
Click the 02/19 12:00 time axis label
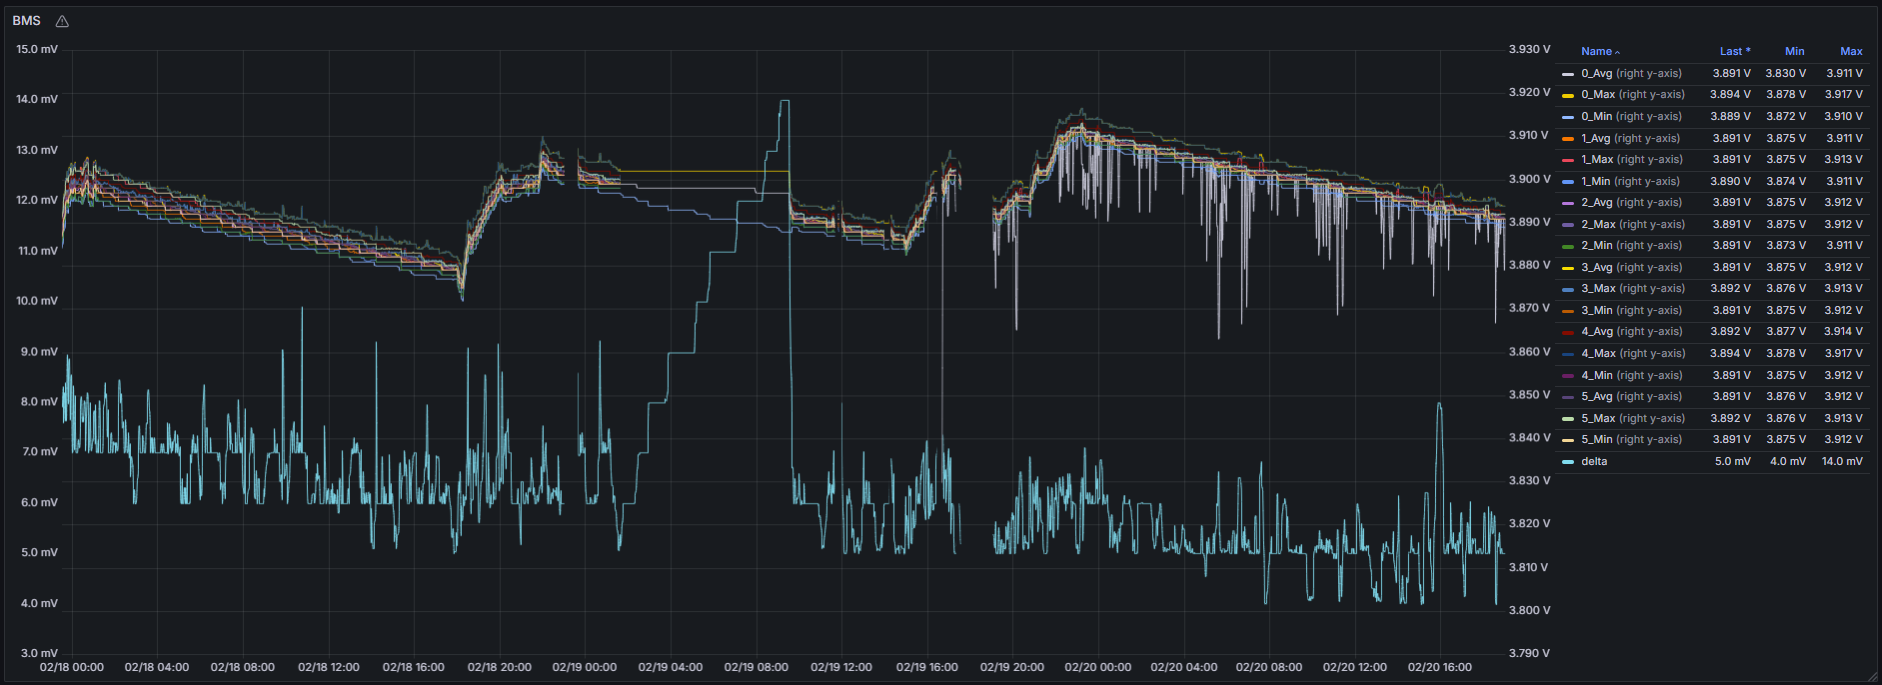click(841, 667)
